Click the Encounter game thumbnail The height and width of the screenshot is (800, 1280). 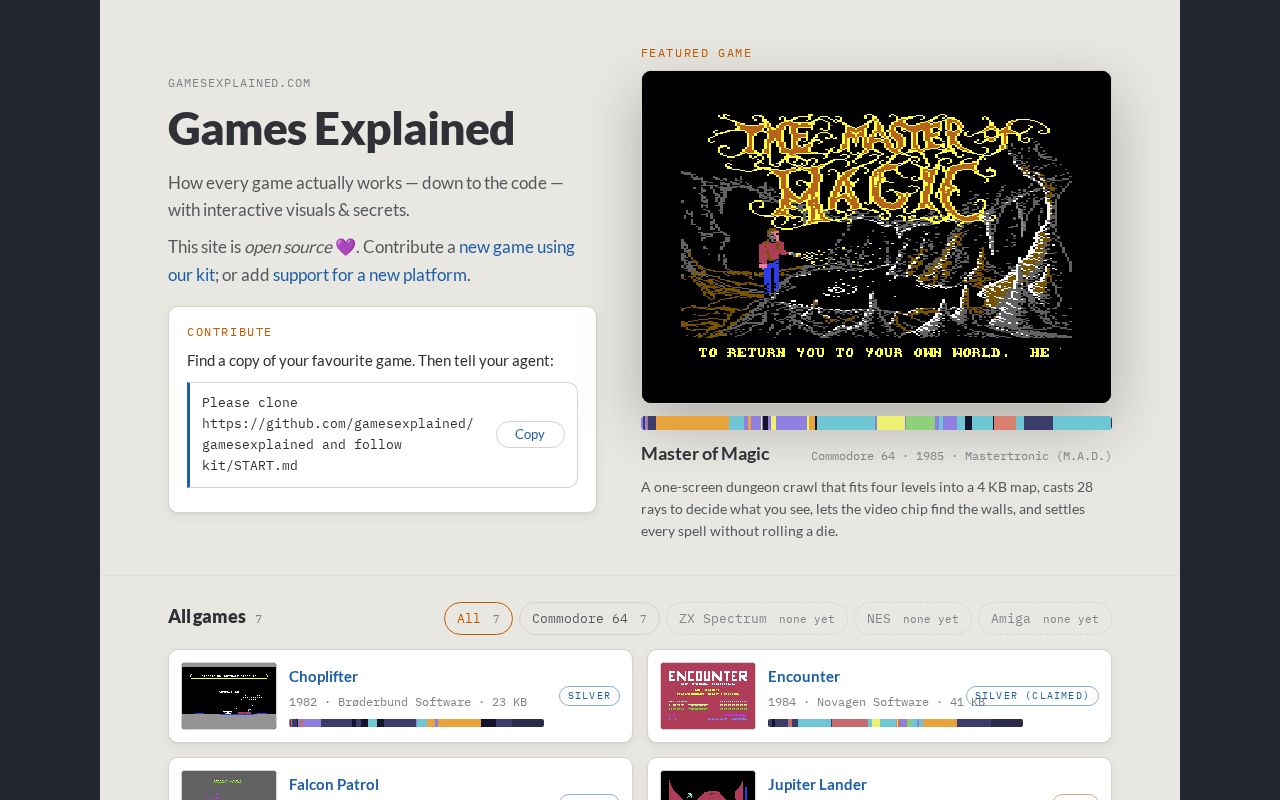tap(708, 696)
